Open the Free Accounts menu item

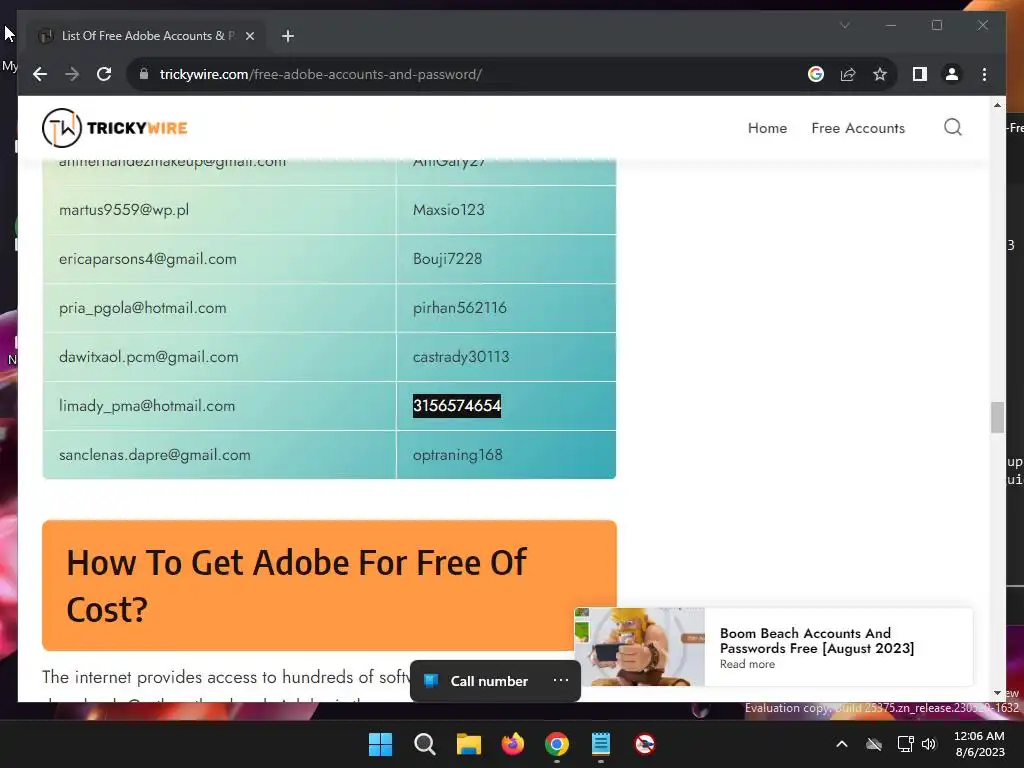(x=858, y=128)
